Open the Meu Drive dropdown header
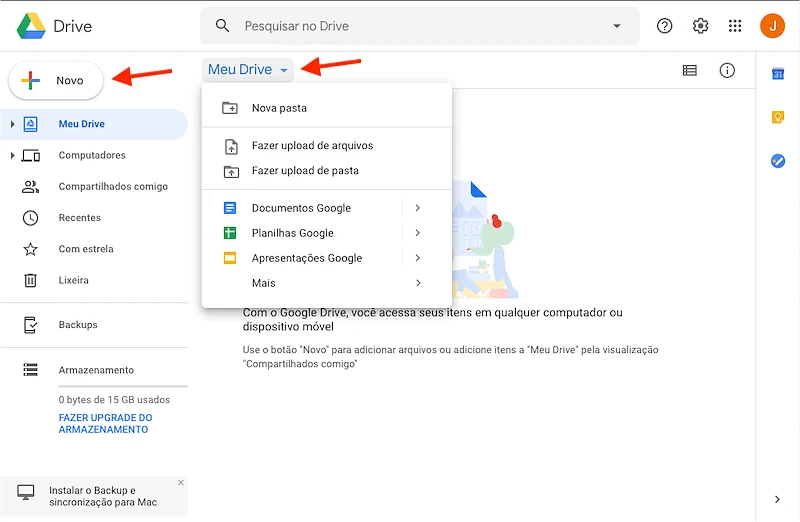 click(248, 69)
